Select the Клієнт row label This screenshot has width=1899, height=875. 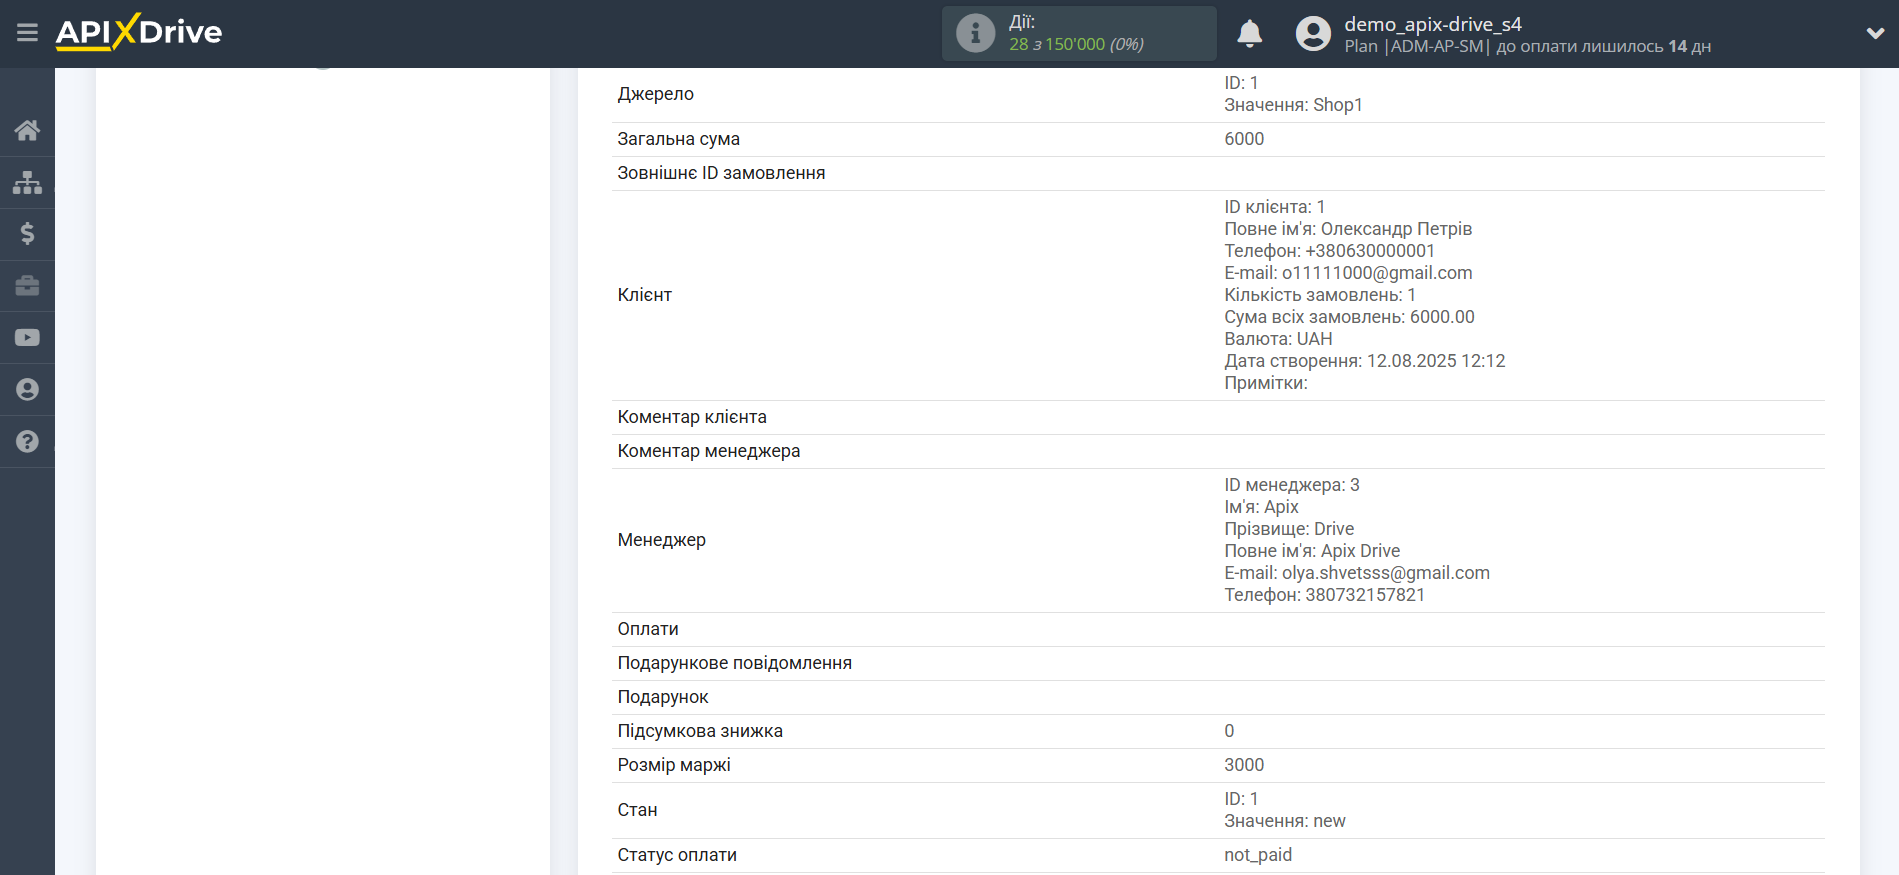[644, 295]
